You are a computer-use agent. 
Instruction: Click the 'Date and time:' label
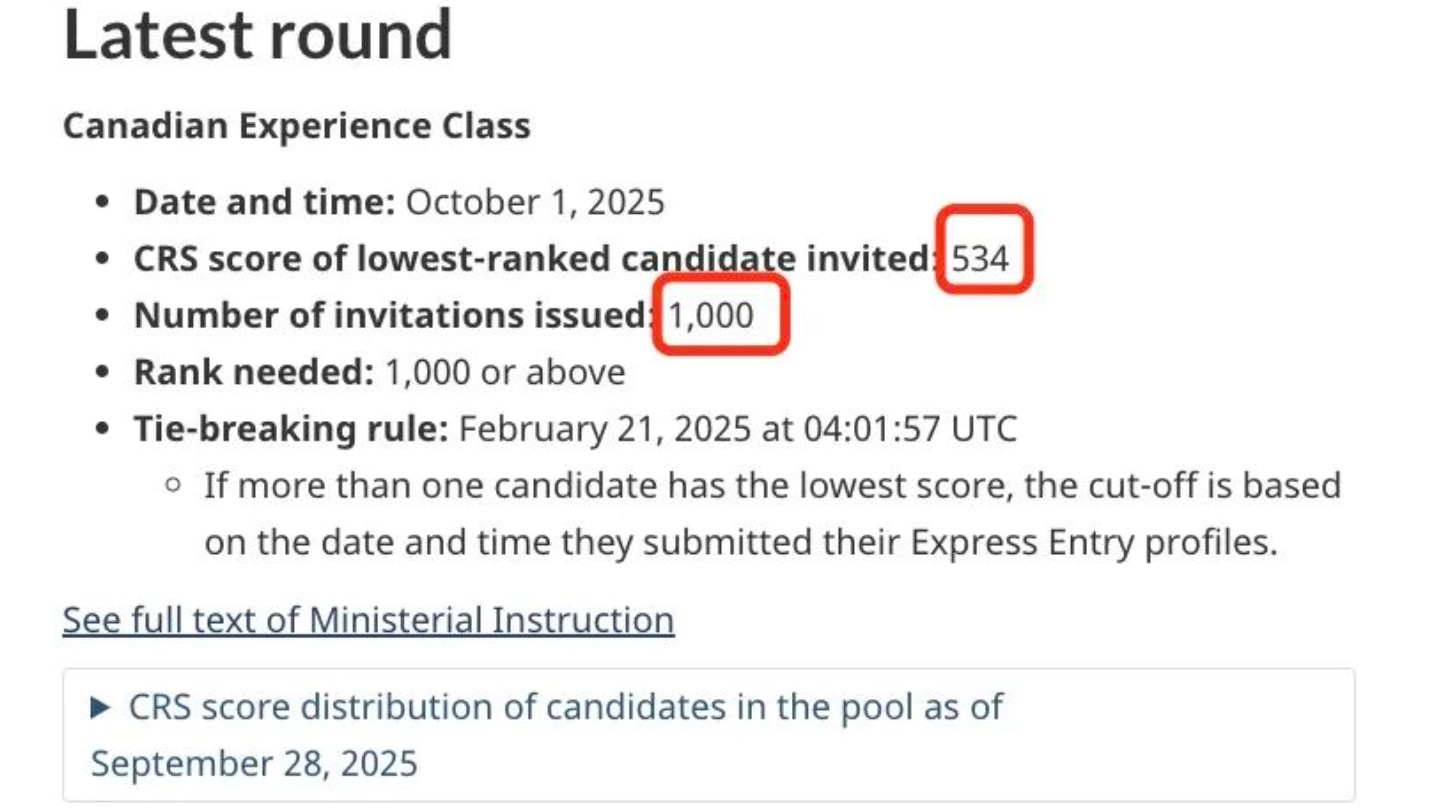click(265, 203)
